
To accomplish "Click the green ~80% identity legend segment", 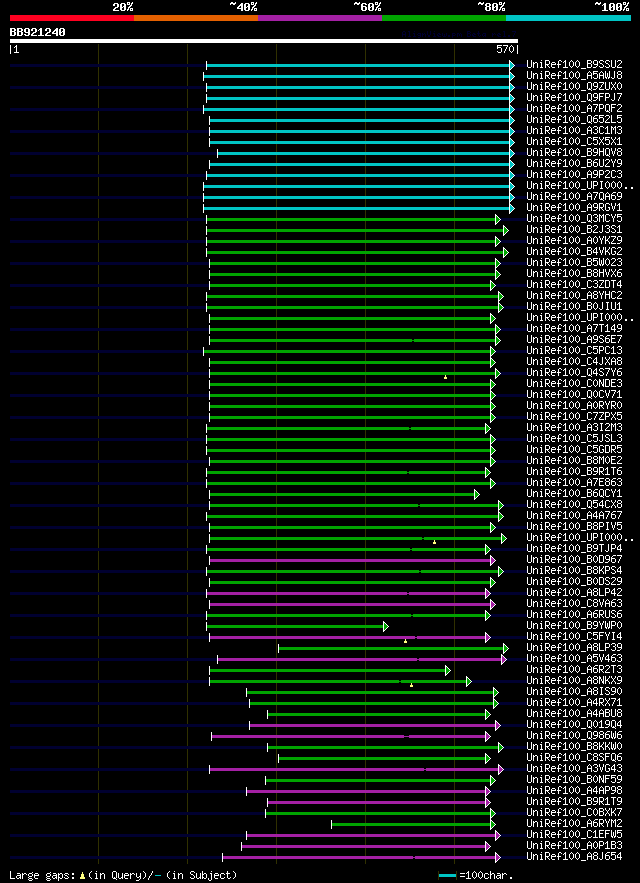I will [444, 18].
